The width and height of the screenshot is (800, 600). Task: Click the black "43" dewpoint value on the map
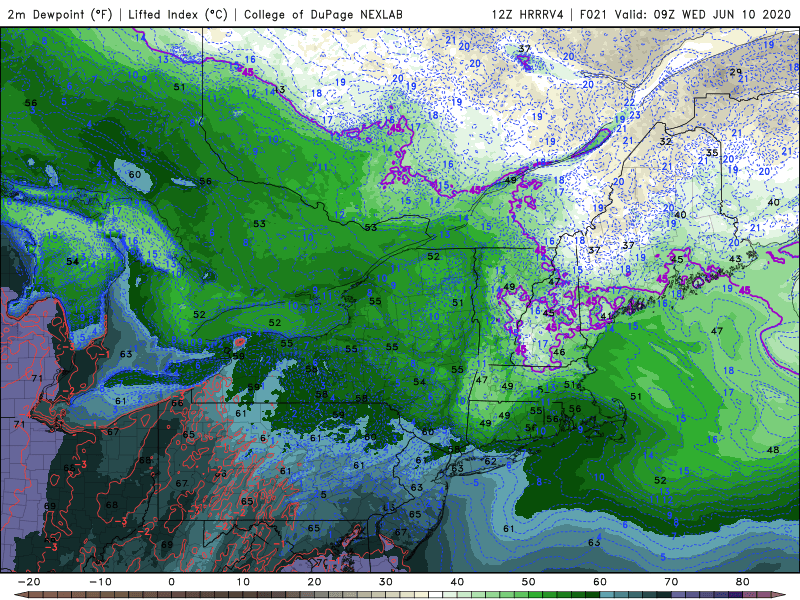point(735,259)
